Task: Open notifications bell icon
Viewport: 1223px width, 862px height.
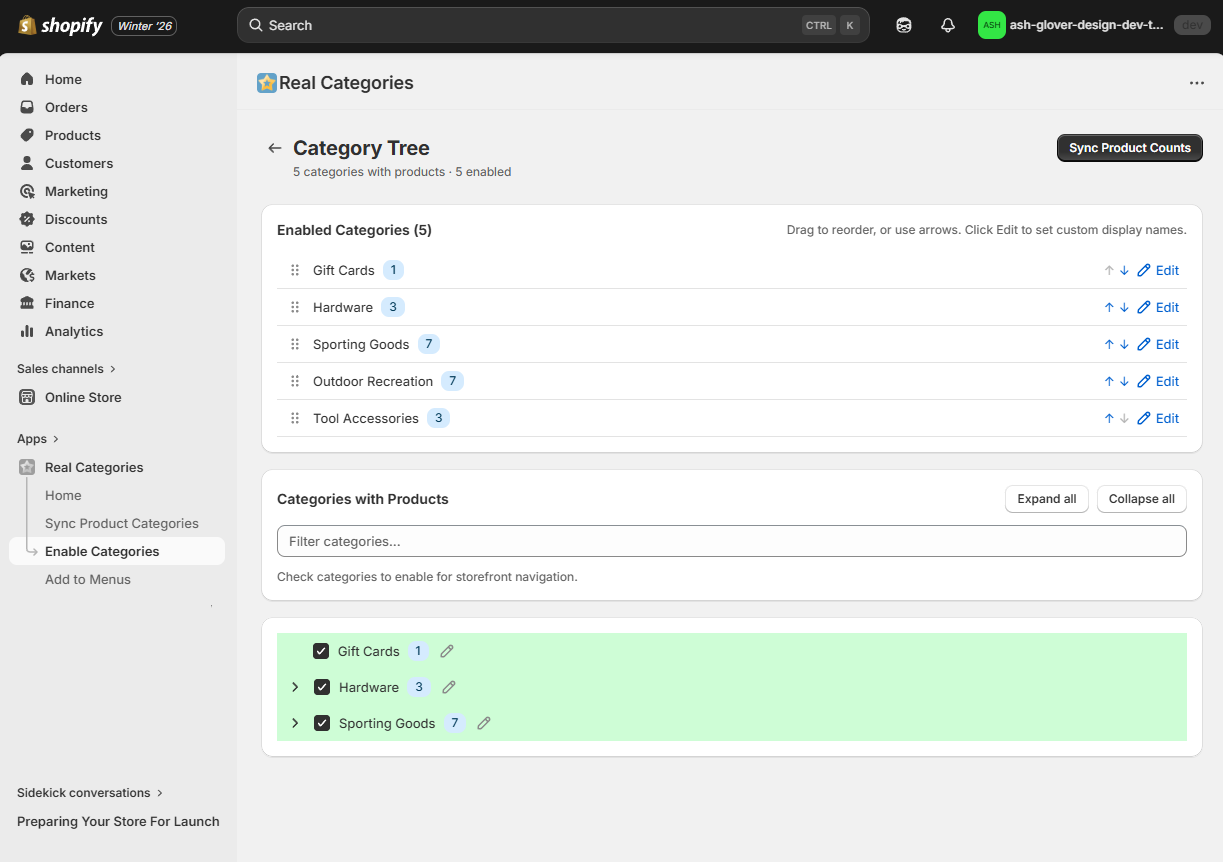Action: pyautogui.click(x=947, y=25)
